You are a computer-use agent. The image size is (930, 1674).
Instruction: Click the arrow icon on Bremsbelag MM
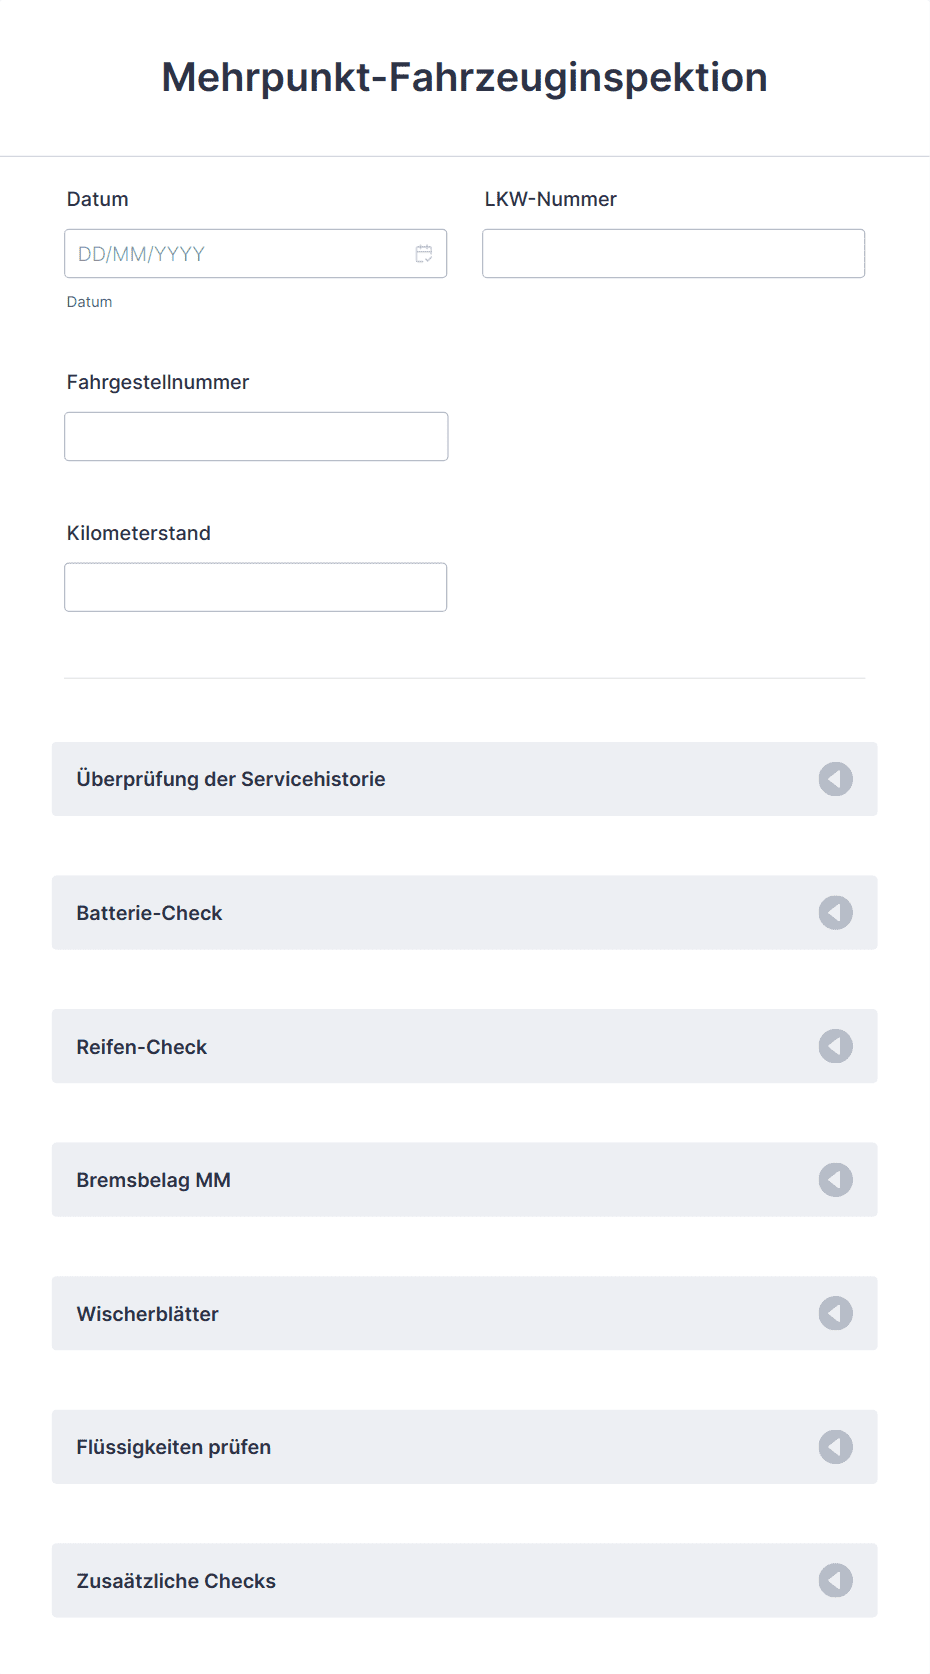pyautogui.click(x=836, y=1180)
